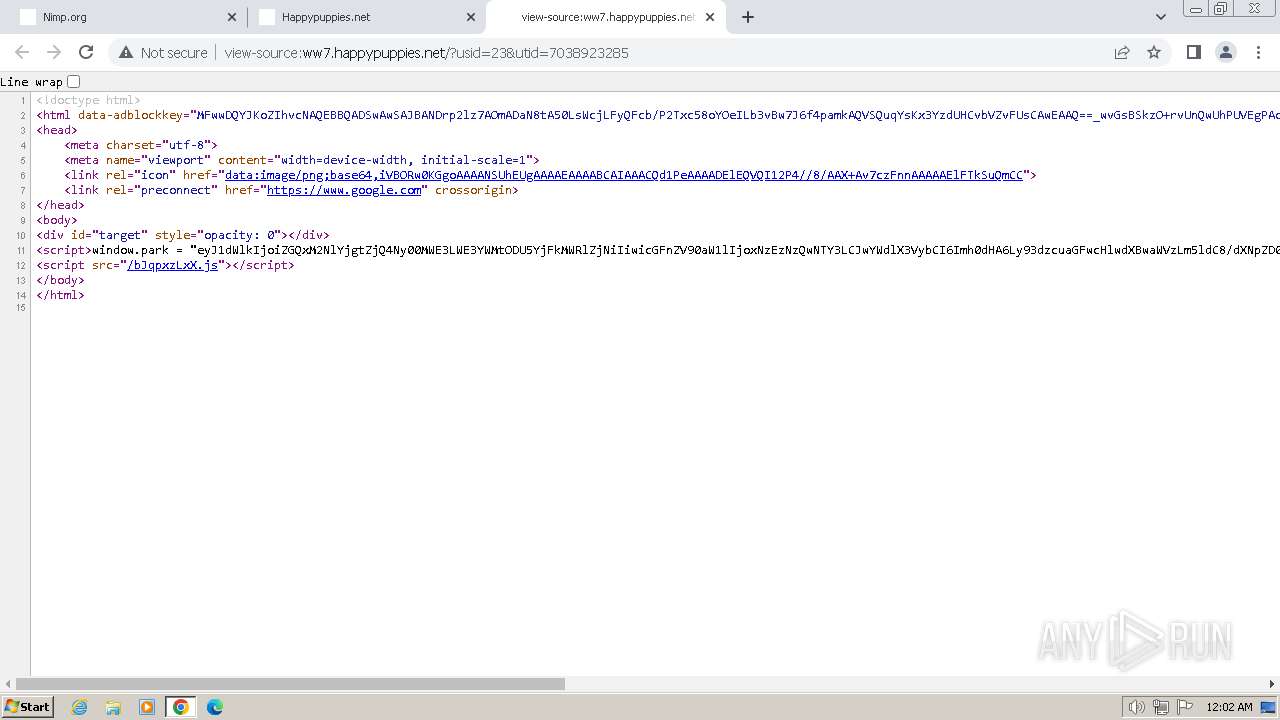Reload the current page
Screen dimensions: 1280x720
86,52
